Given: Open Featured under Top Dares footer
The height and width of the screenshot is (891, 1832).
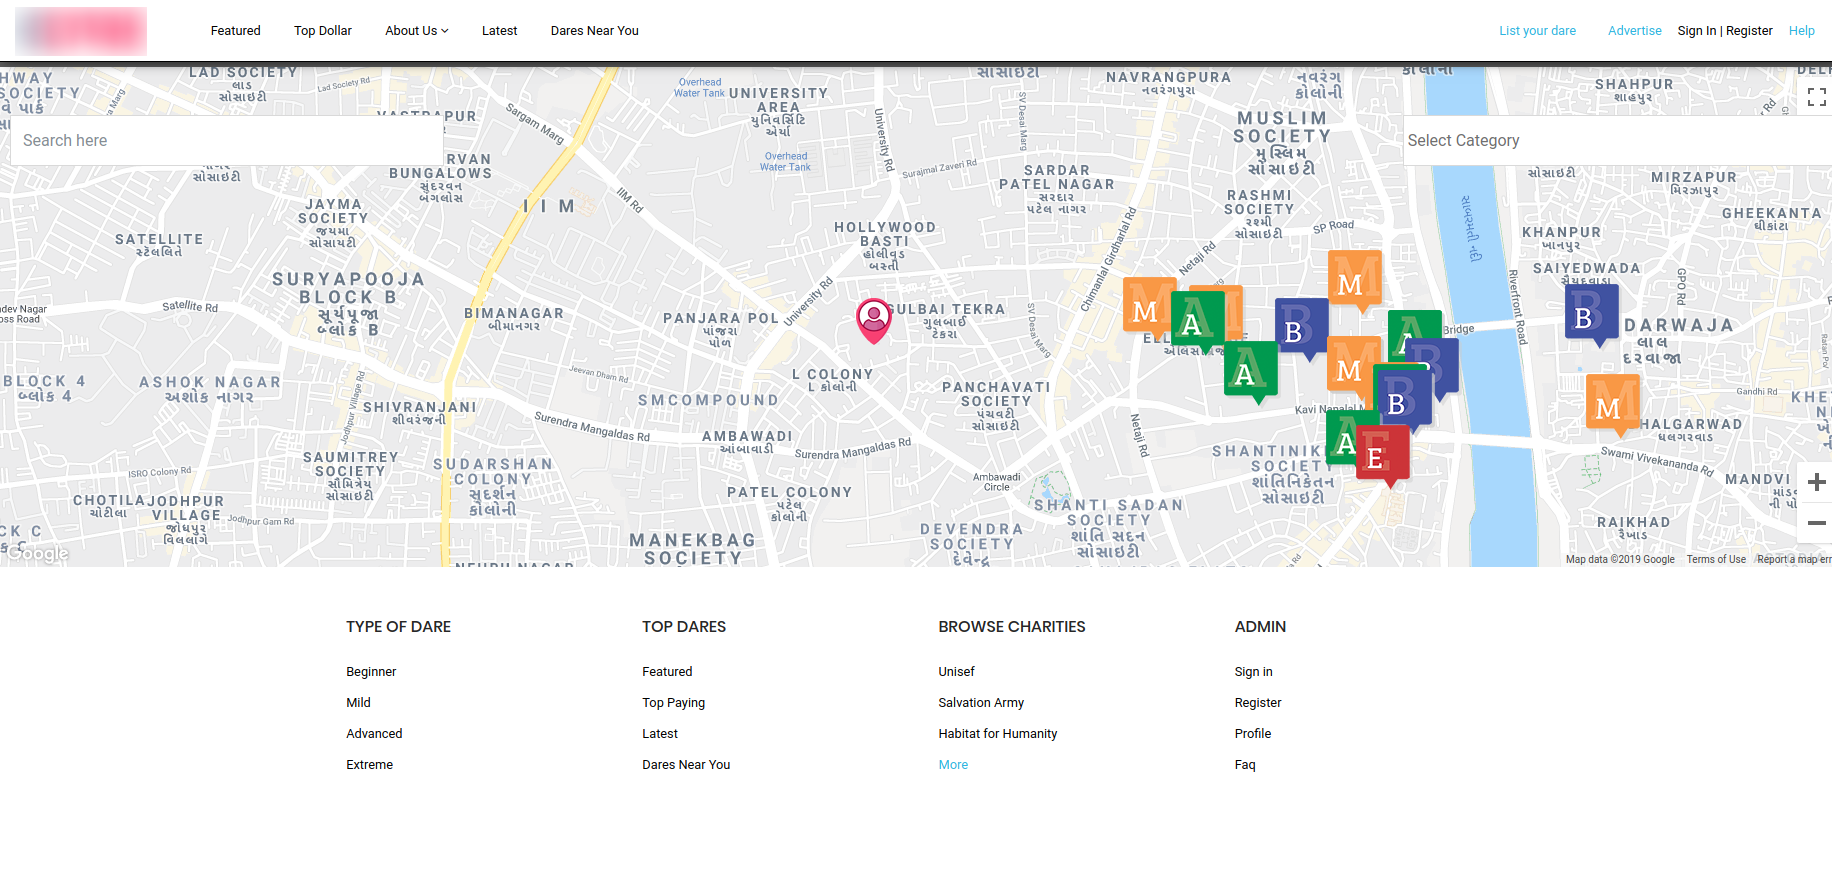Looking at the screenshot, I should coord(667,672).
